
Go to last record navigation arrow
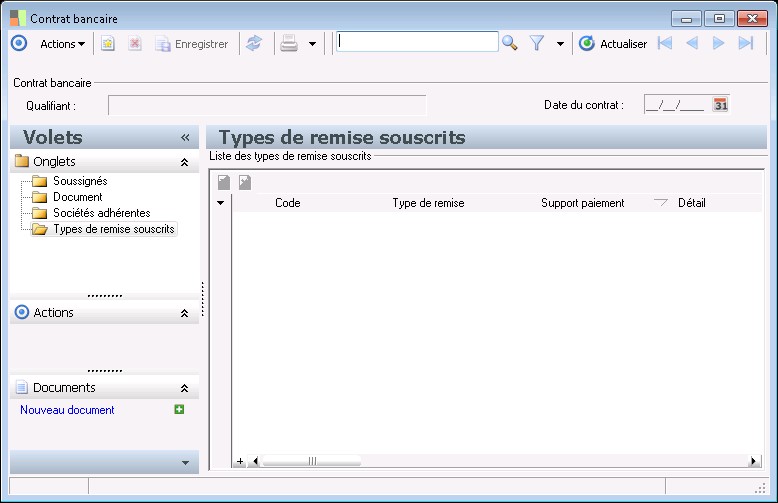[x=746, y=44]
